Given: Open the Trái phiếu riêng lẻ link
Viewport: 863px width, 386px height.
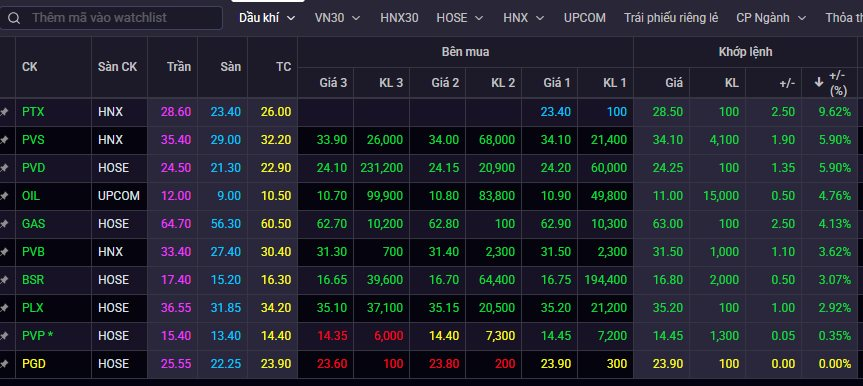Looking at the screenshot, I should [x=671, y=18].
